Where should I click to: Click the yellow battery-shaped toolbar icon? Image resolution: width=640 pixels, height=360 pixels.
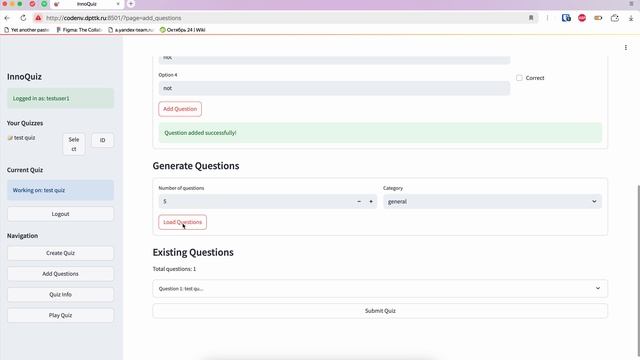coord(598,18)
